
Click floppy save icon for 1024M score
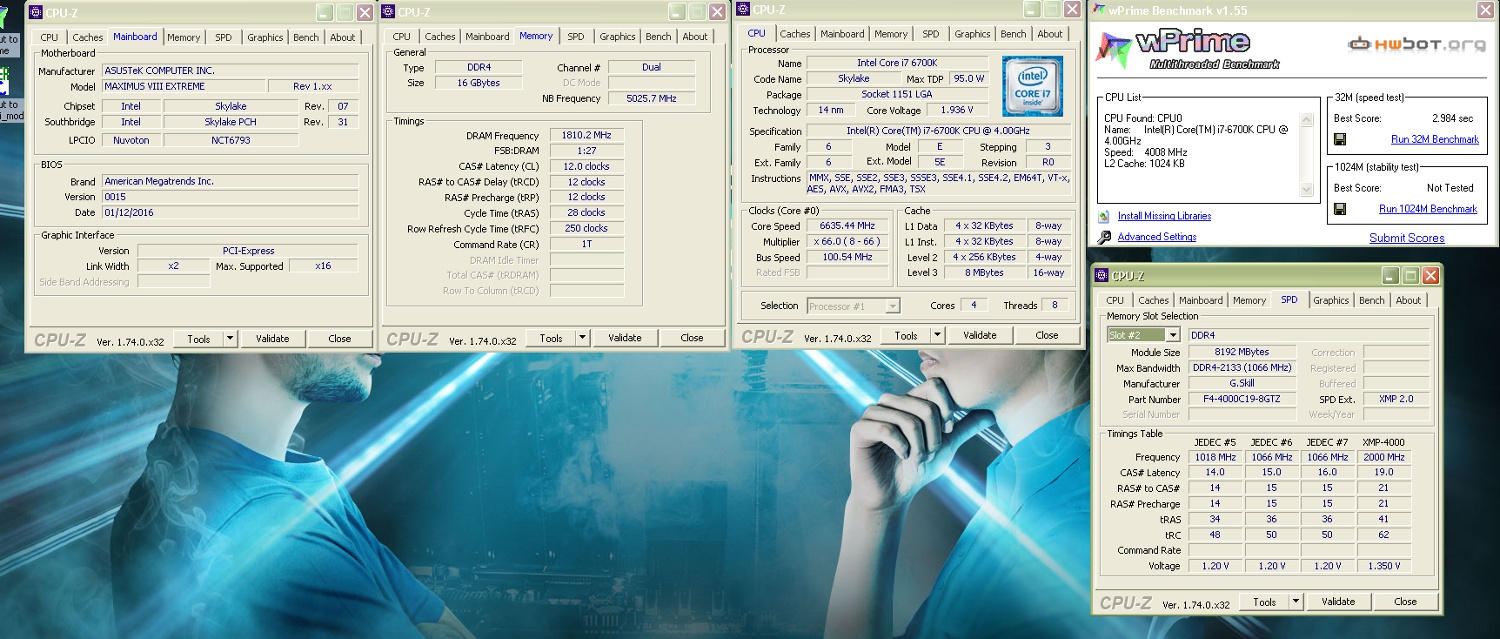click(1340, 209)
